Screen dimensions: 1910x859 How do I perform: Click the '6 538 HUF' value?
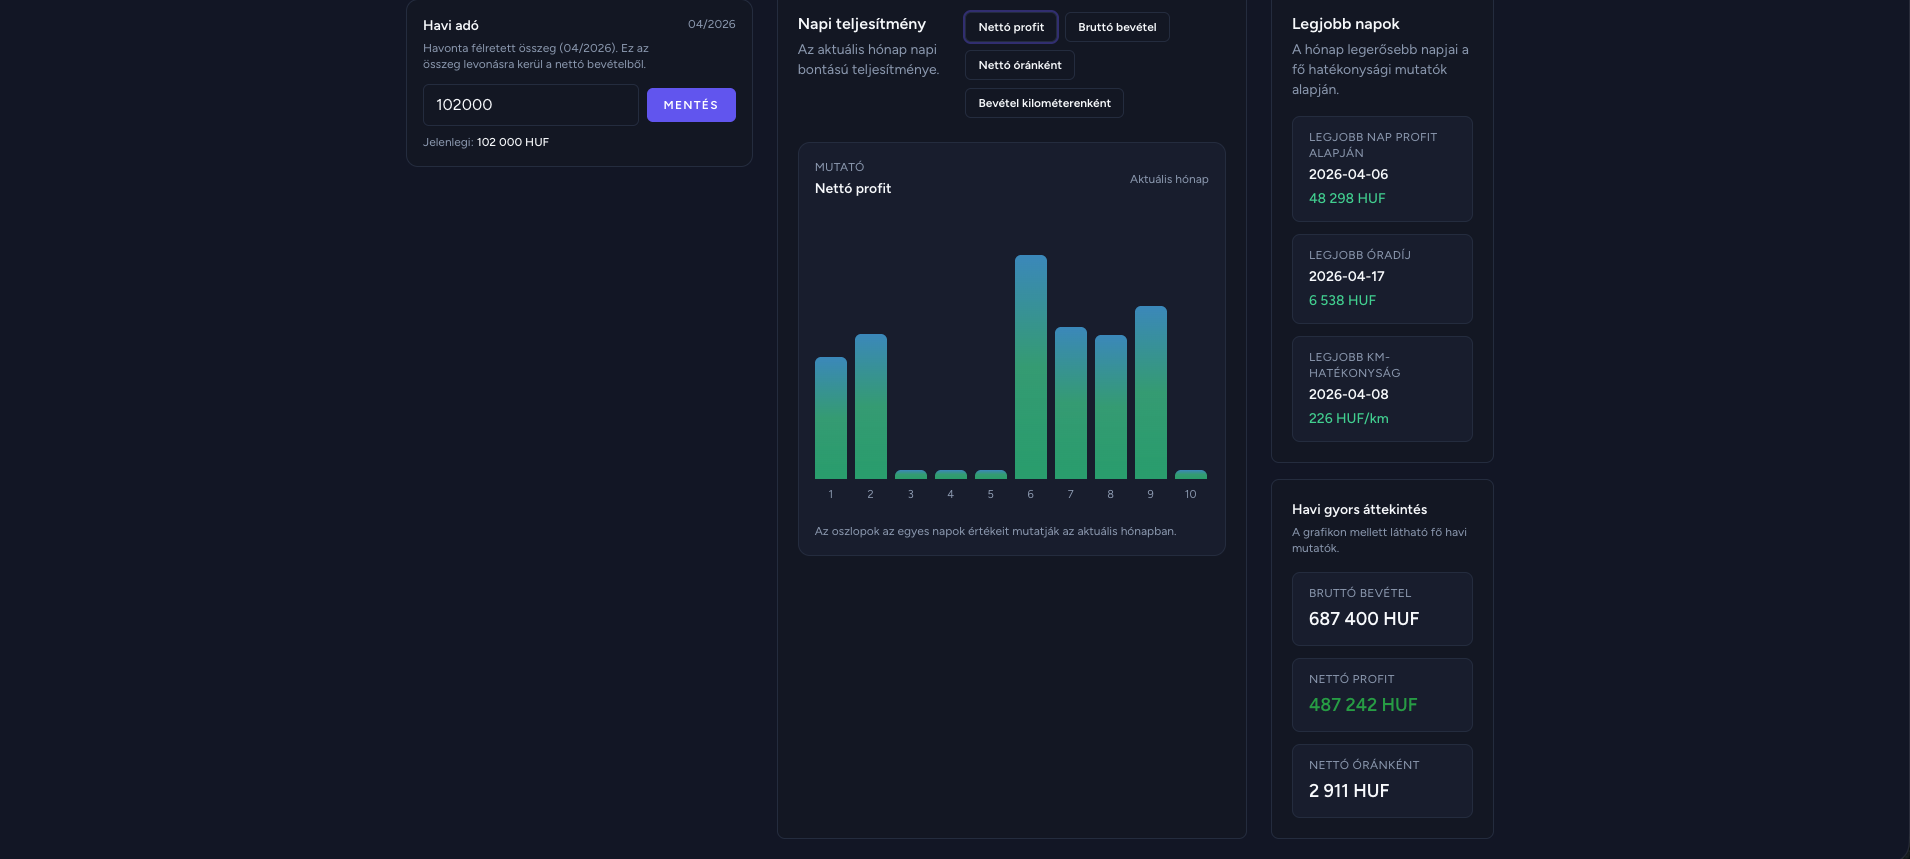click(x=1342, y=300)
